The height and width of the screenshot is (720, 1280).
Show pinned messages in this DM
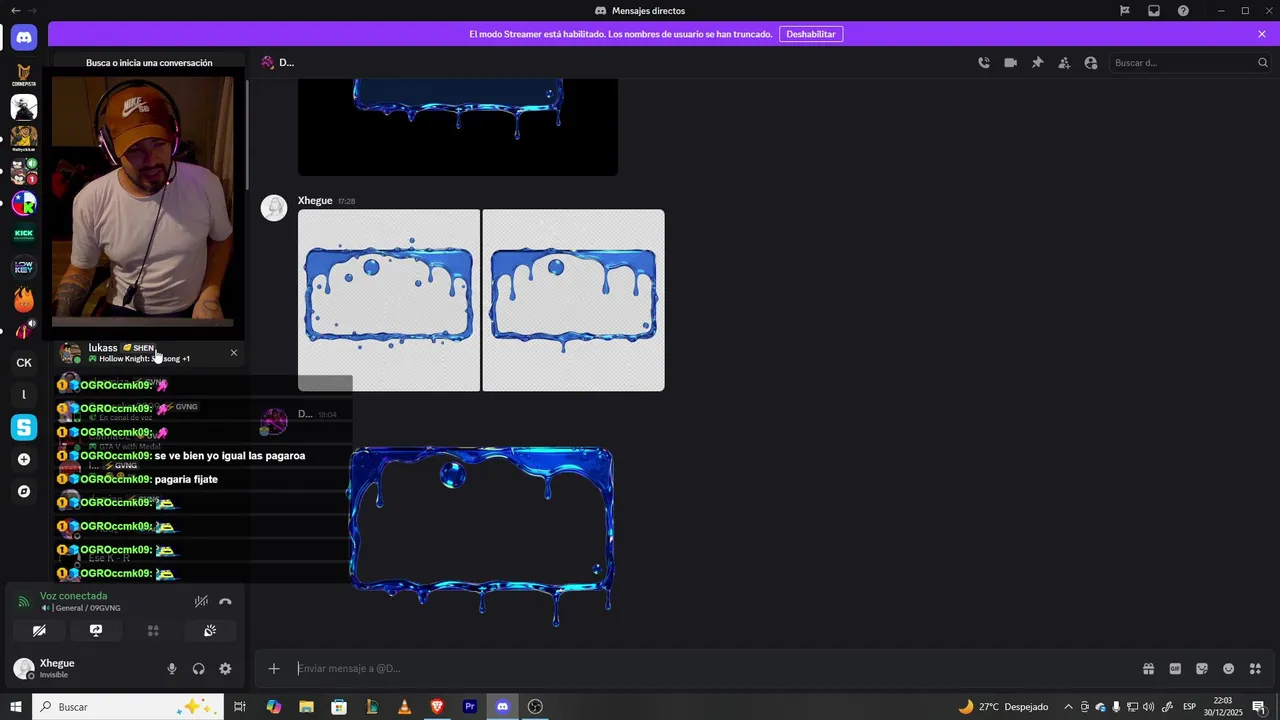click(1038, 62)
